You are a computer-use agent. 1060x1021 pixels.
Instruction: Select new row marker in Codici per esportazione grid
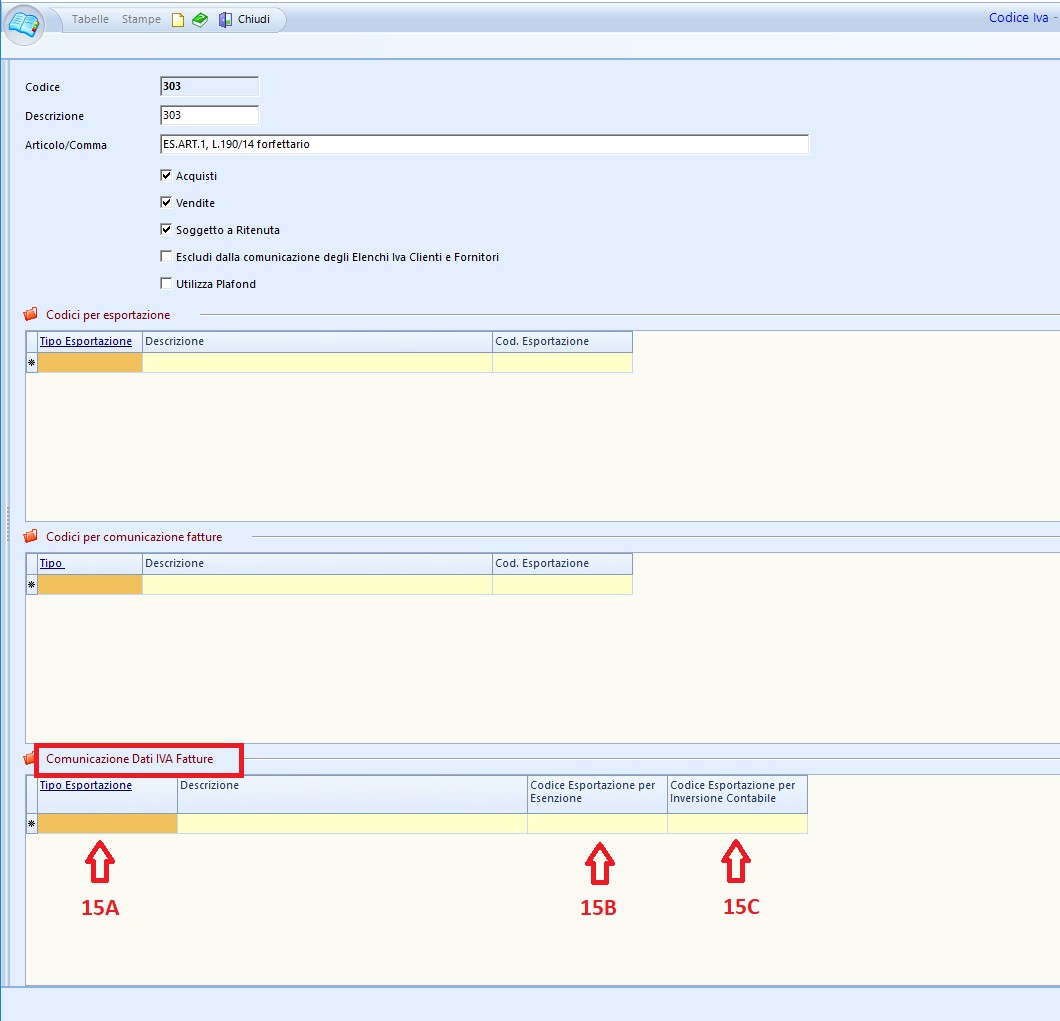[31, 363]
